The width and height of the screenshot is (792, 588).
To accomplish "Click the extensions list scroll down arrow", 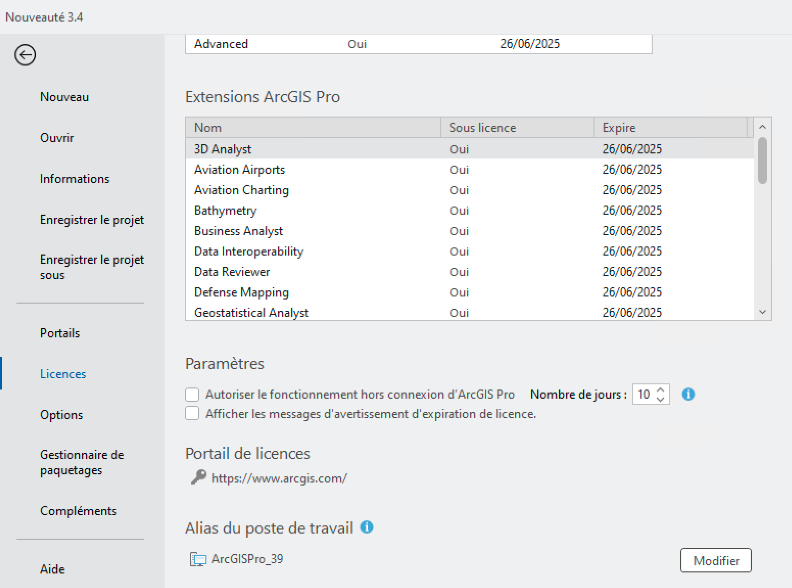I will click(x=763, y=313).
